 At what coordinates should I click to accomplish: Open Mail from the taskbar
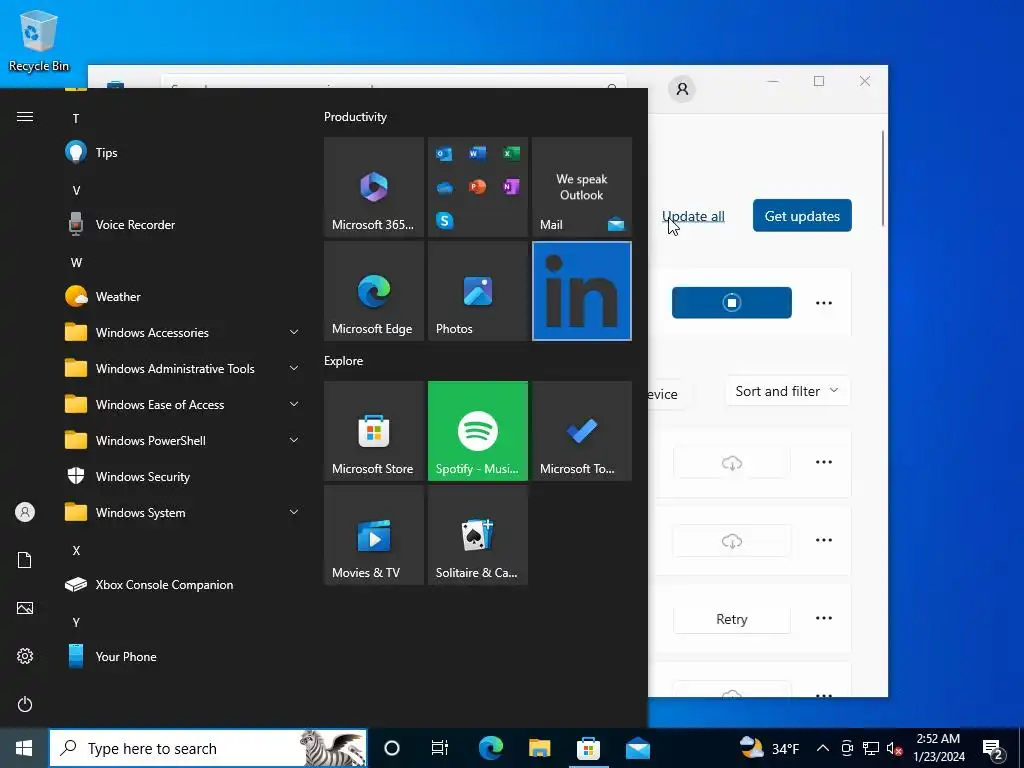click(637, 748)
